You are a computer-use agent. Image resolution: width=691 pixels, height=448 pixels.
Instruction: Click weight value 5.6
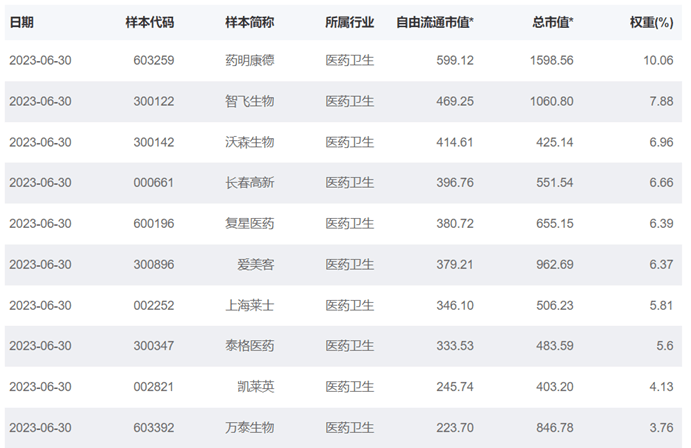665,346
